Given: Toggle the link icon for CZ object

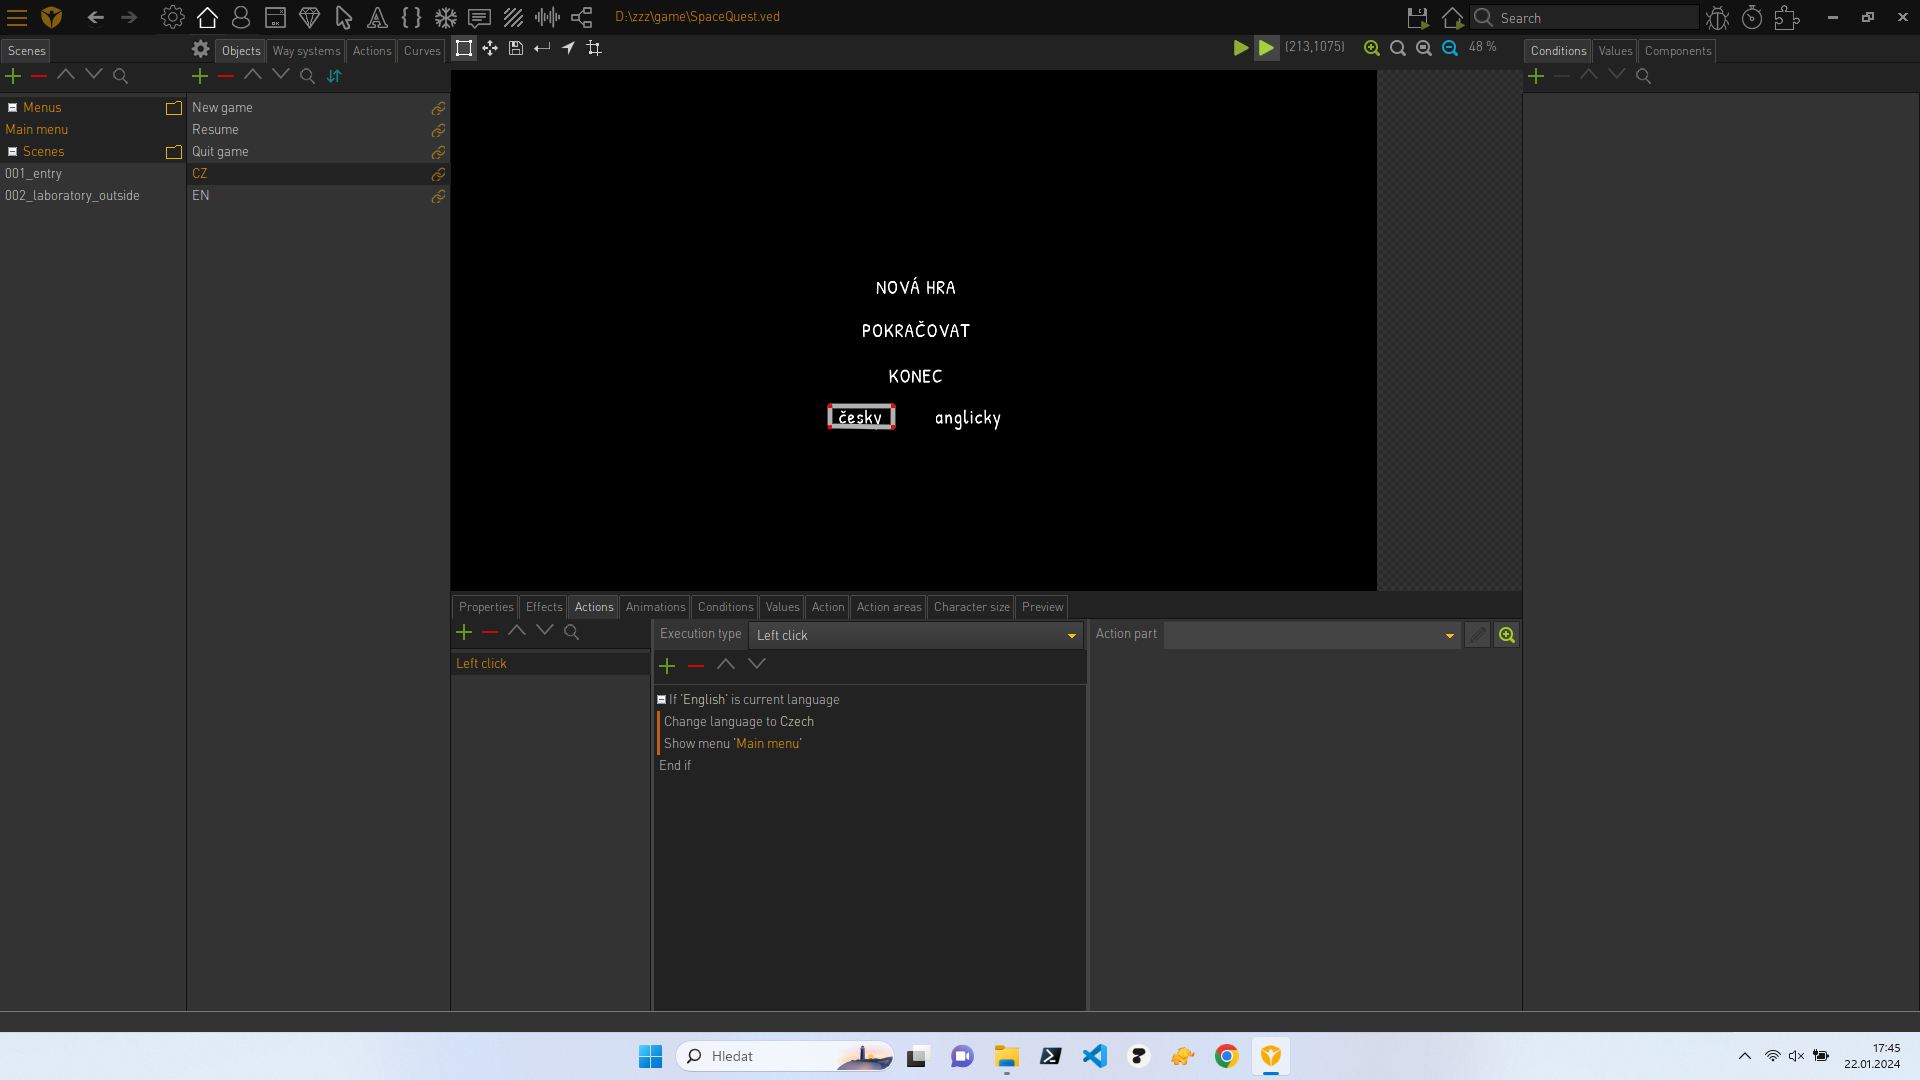Looking at the screenshot, I should [438, 174].
